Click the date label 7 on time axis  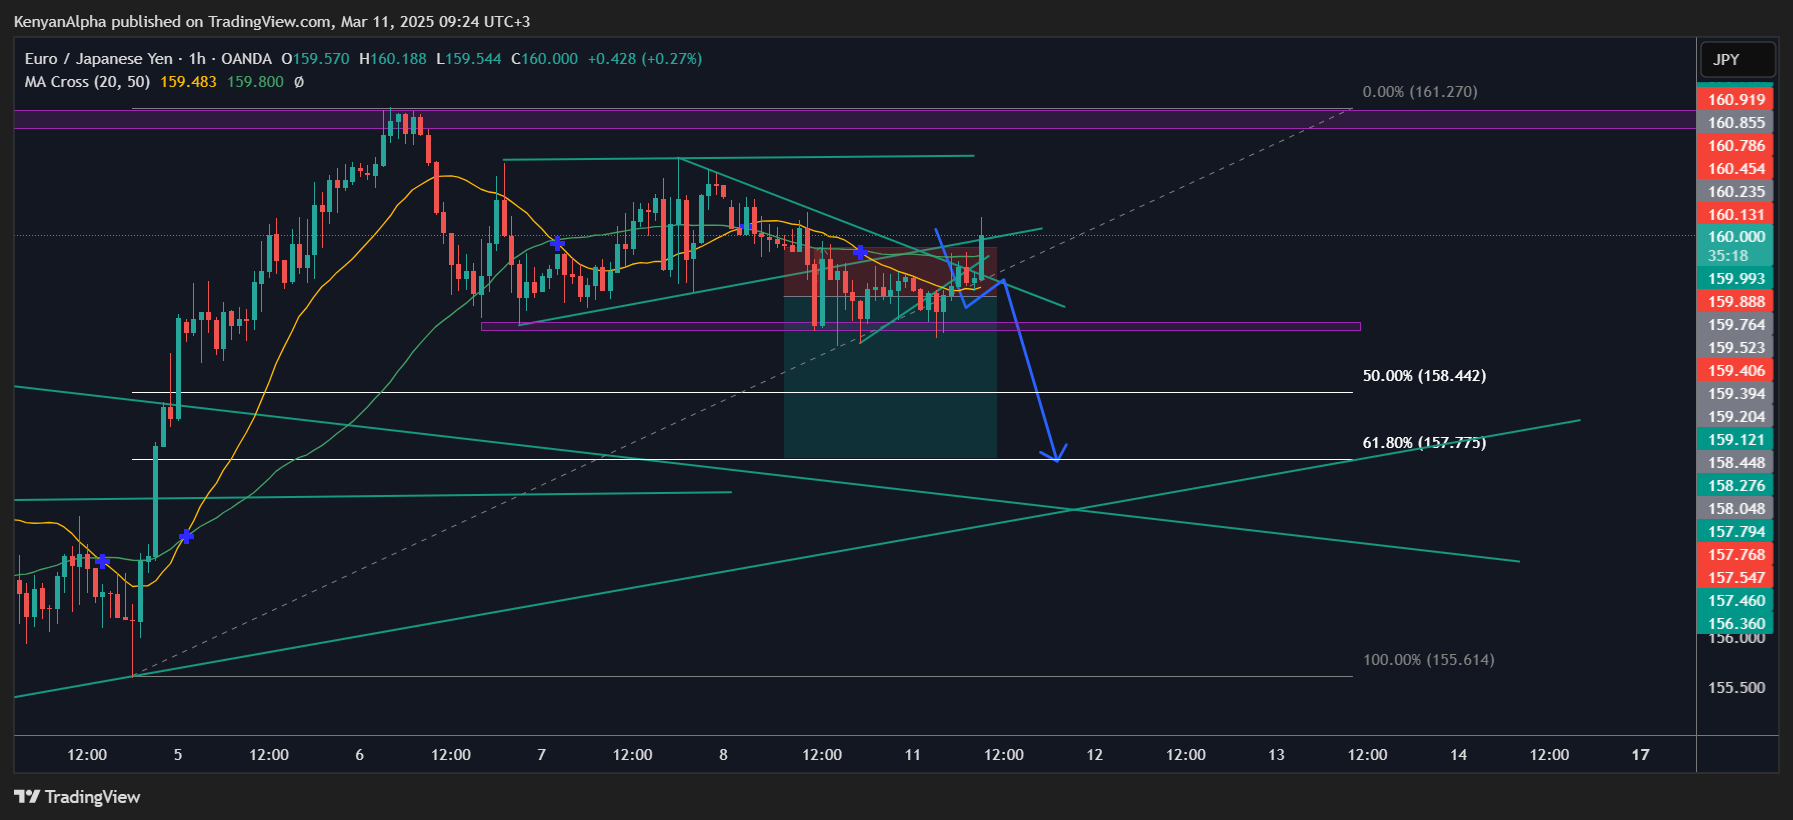click(542, 755)
